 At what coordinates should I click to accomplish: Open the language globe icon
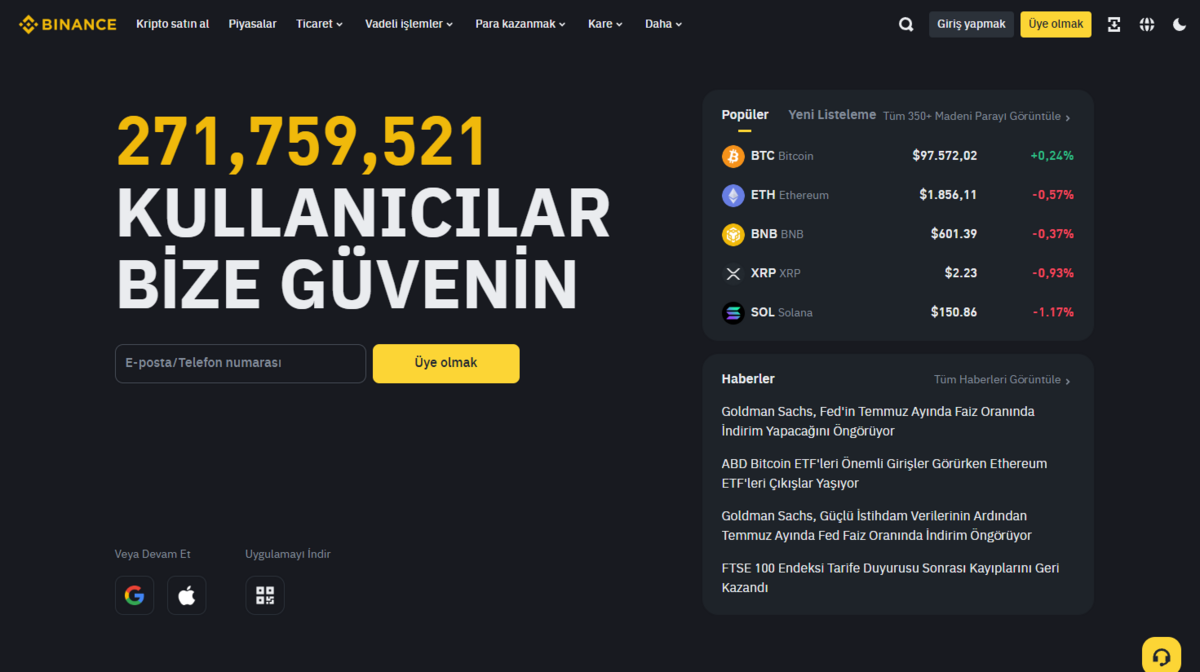pos(1147,24)
